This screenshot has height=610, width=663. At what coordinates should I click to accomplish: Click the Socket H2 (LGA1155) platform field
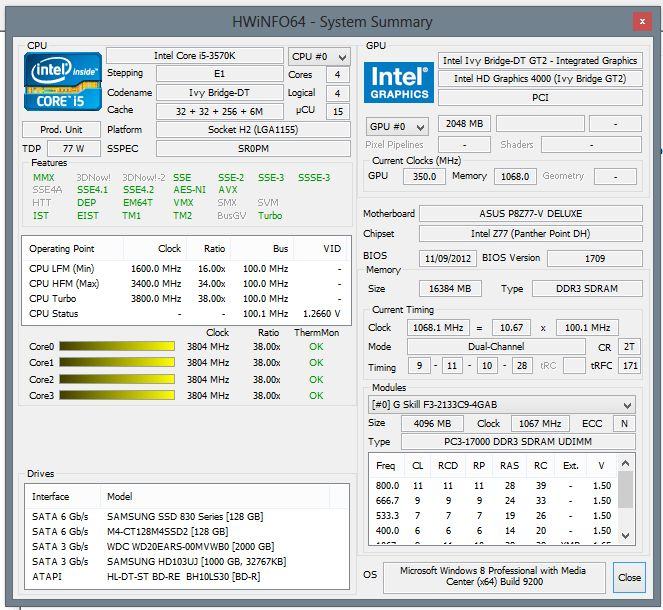coord(253,129)
